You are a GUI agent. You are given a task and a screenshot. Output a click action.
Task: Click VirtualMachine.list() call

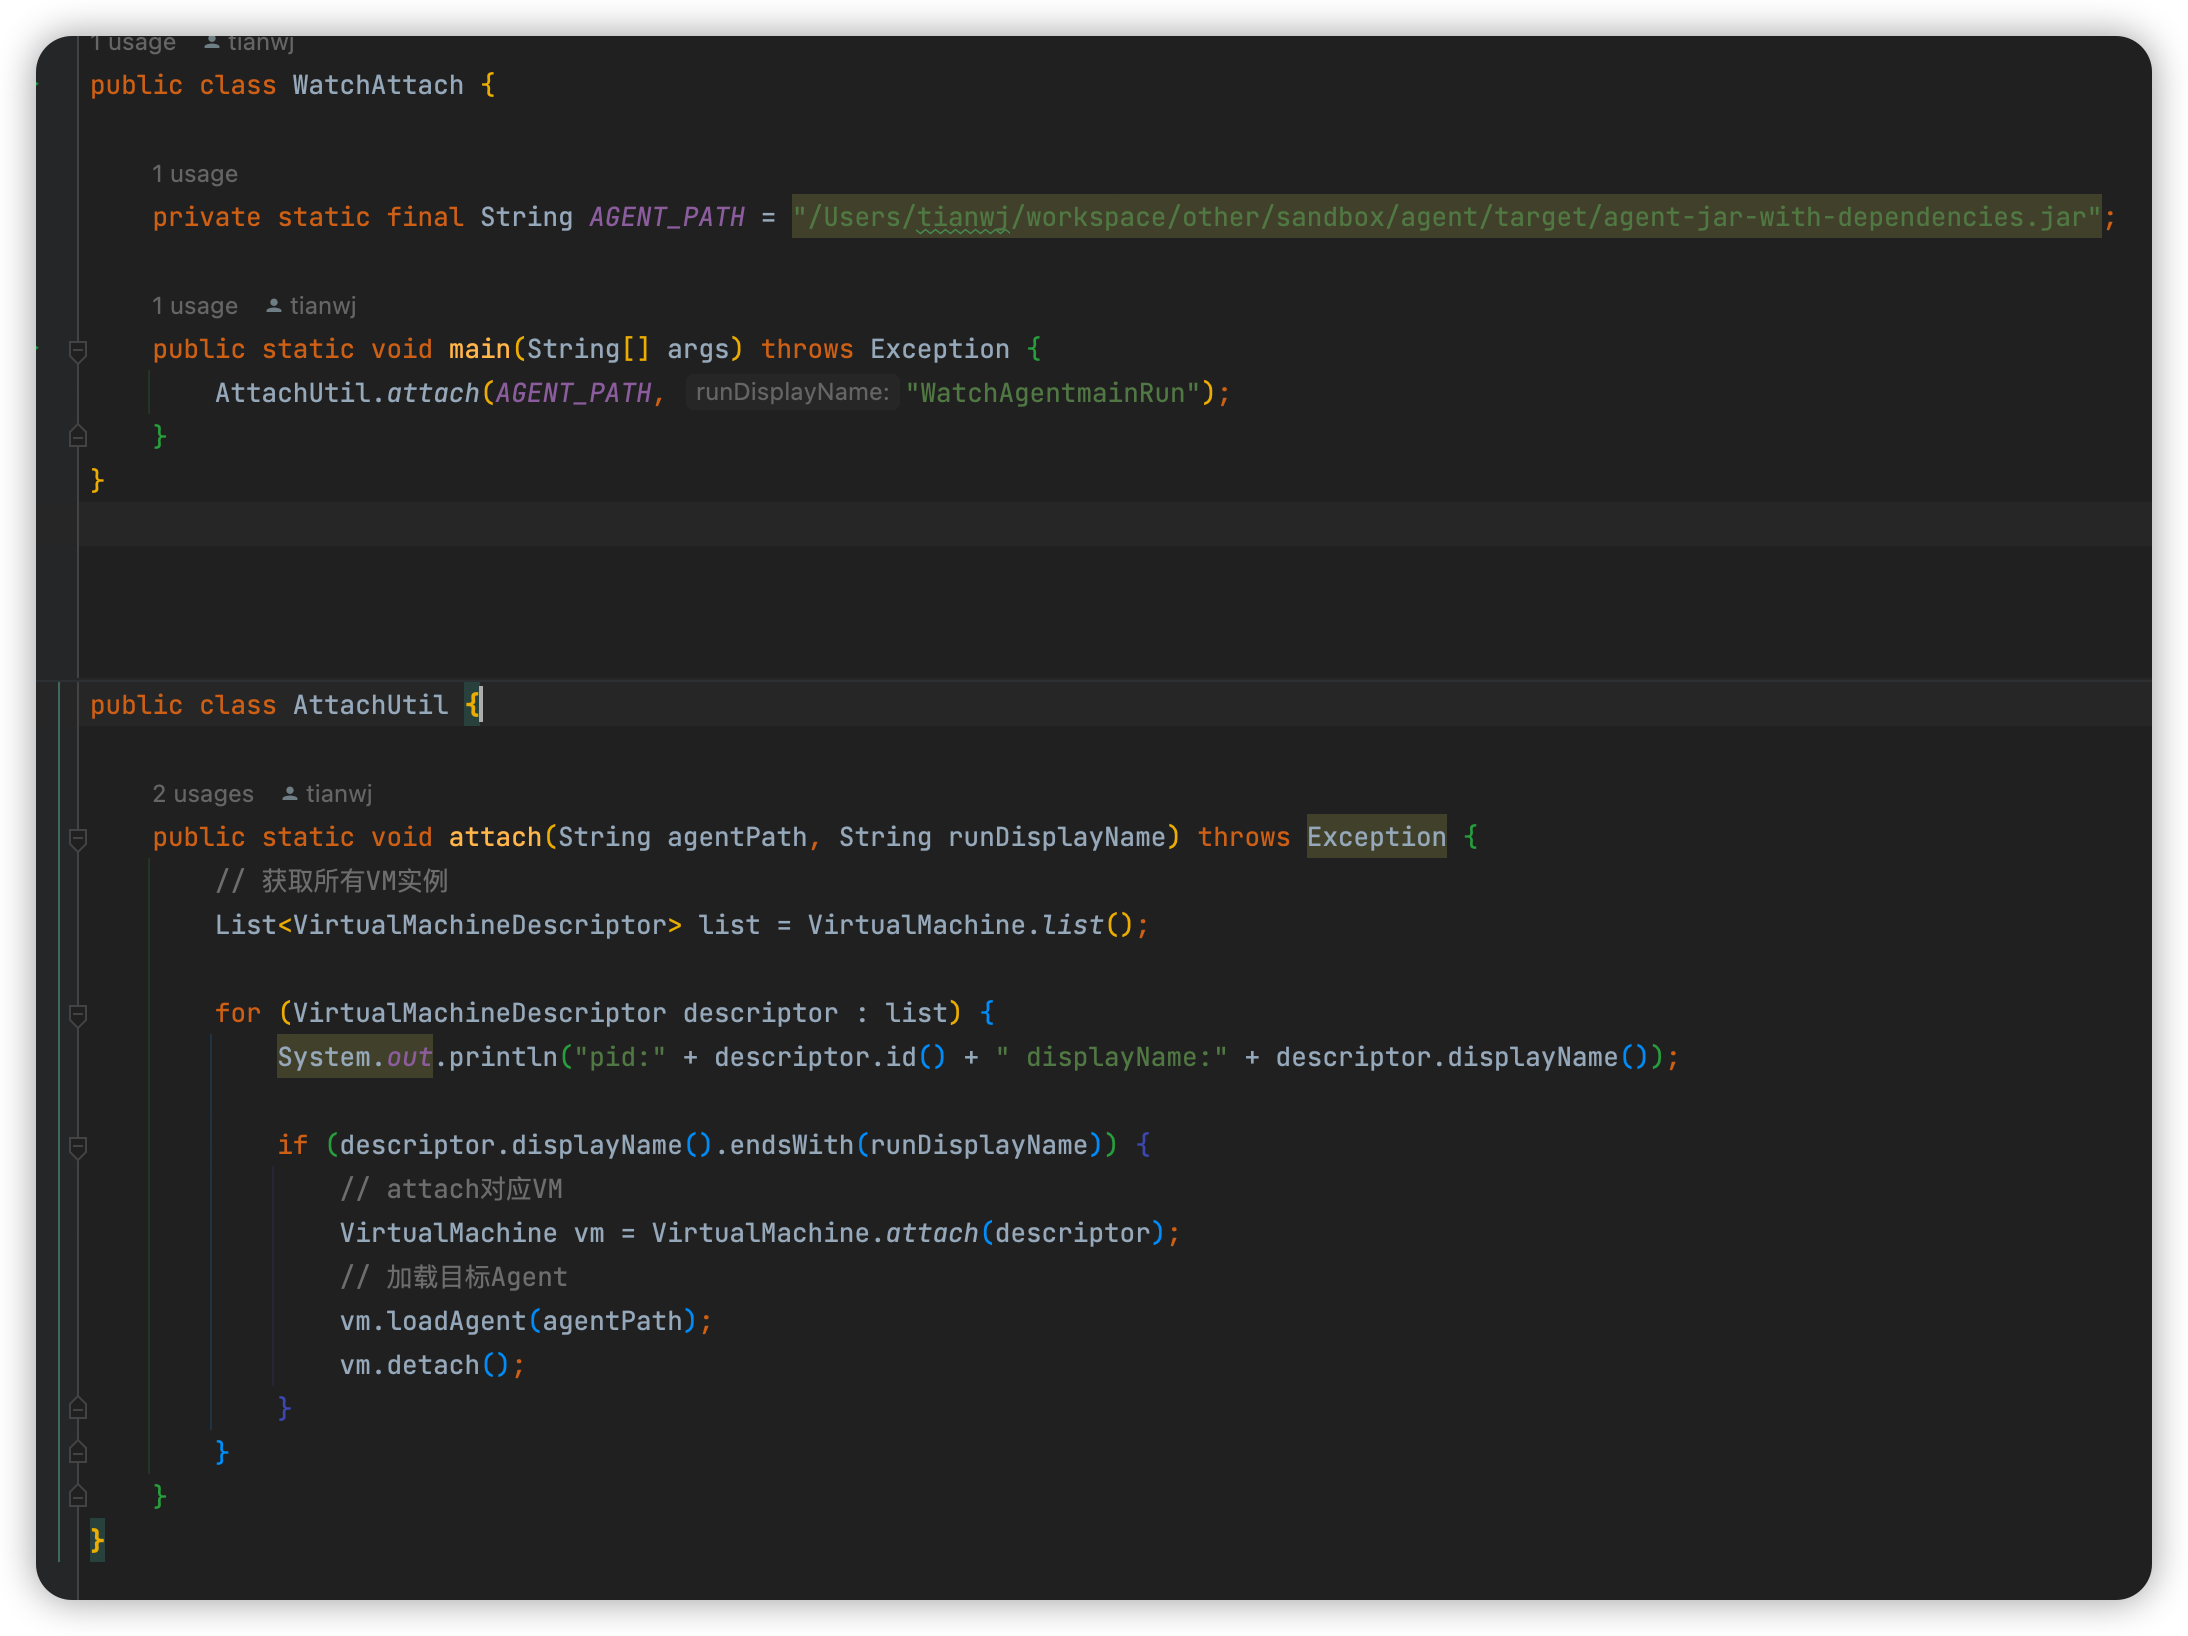click(969, 925)
